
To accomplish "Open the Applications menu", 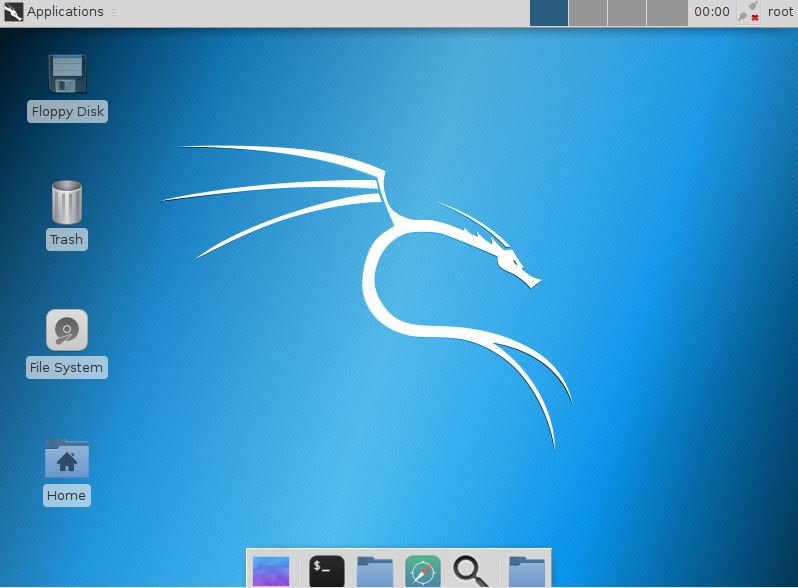I will (53, 12).
